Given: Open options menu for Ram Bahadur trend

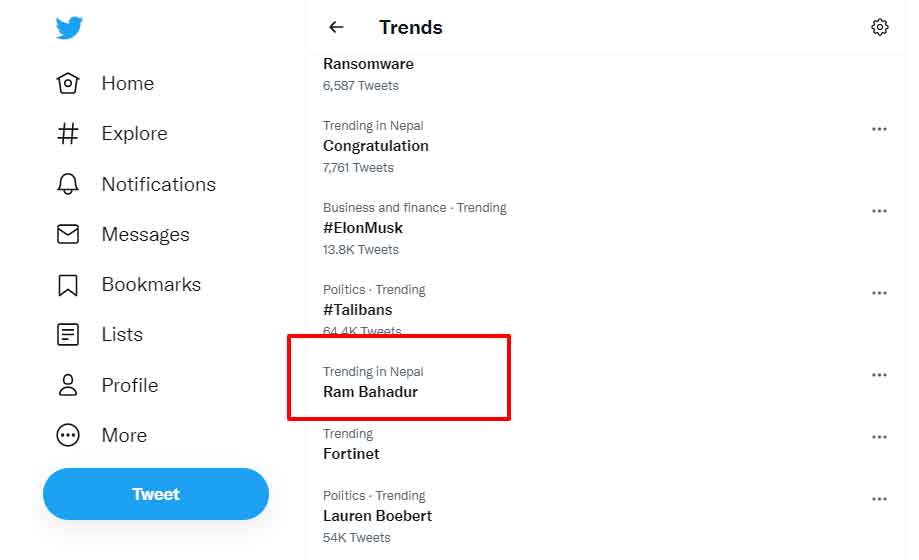Looking at the screenshot, I should pos(879,375).
